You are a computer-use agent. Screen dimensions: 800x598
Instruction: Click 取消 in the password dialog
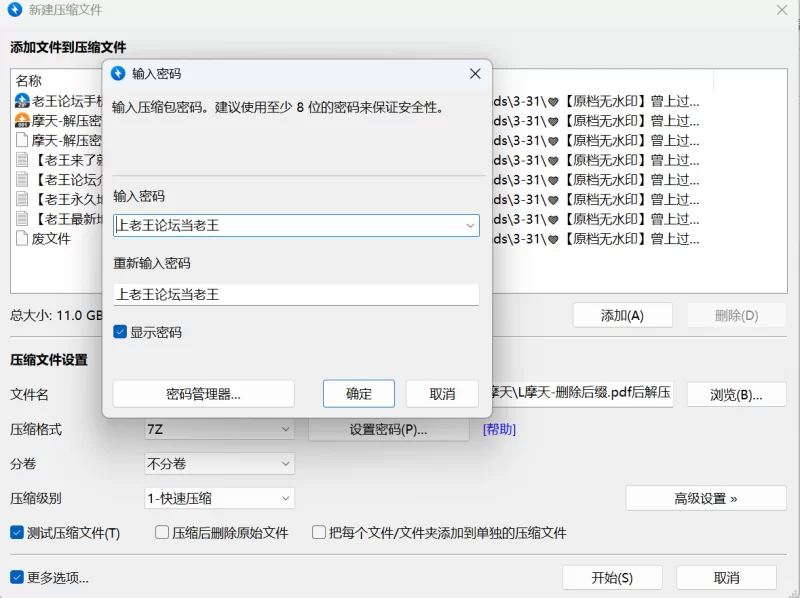click(x=442, y=393)
